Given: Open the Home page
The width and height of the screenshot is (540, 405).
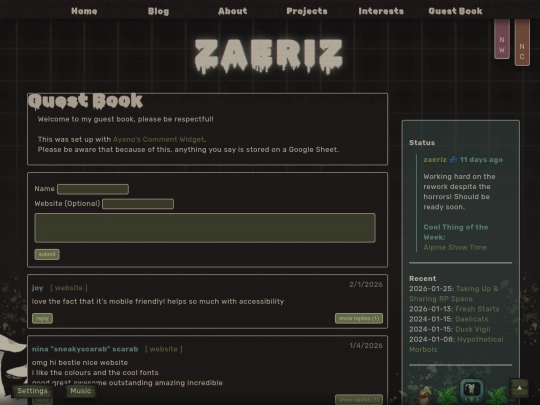Looking at the screenshot, I should coord(84,11).
